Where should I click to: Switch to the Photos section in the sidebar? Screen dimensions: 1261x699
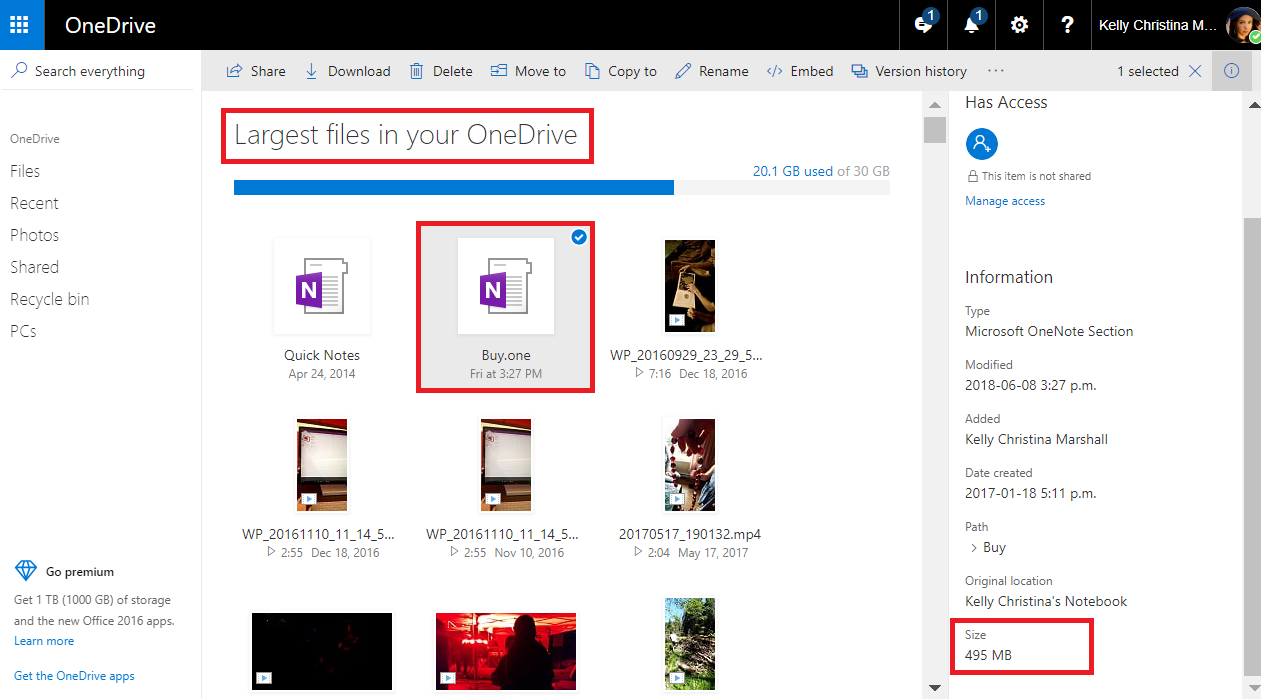33,234
